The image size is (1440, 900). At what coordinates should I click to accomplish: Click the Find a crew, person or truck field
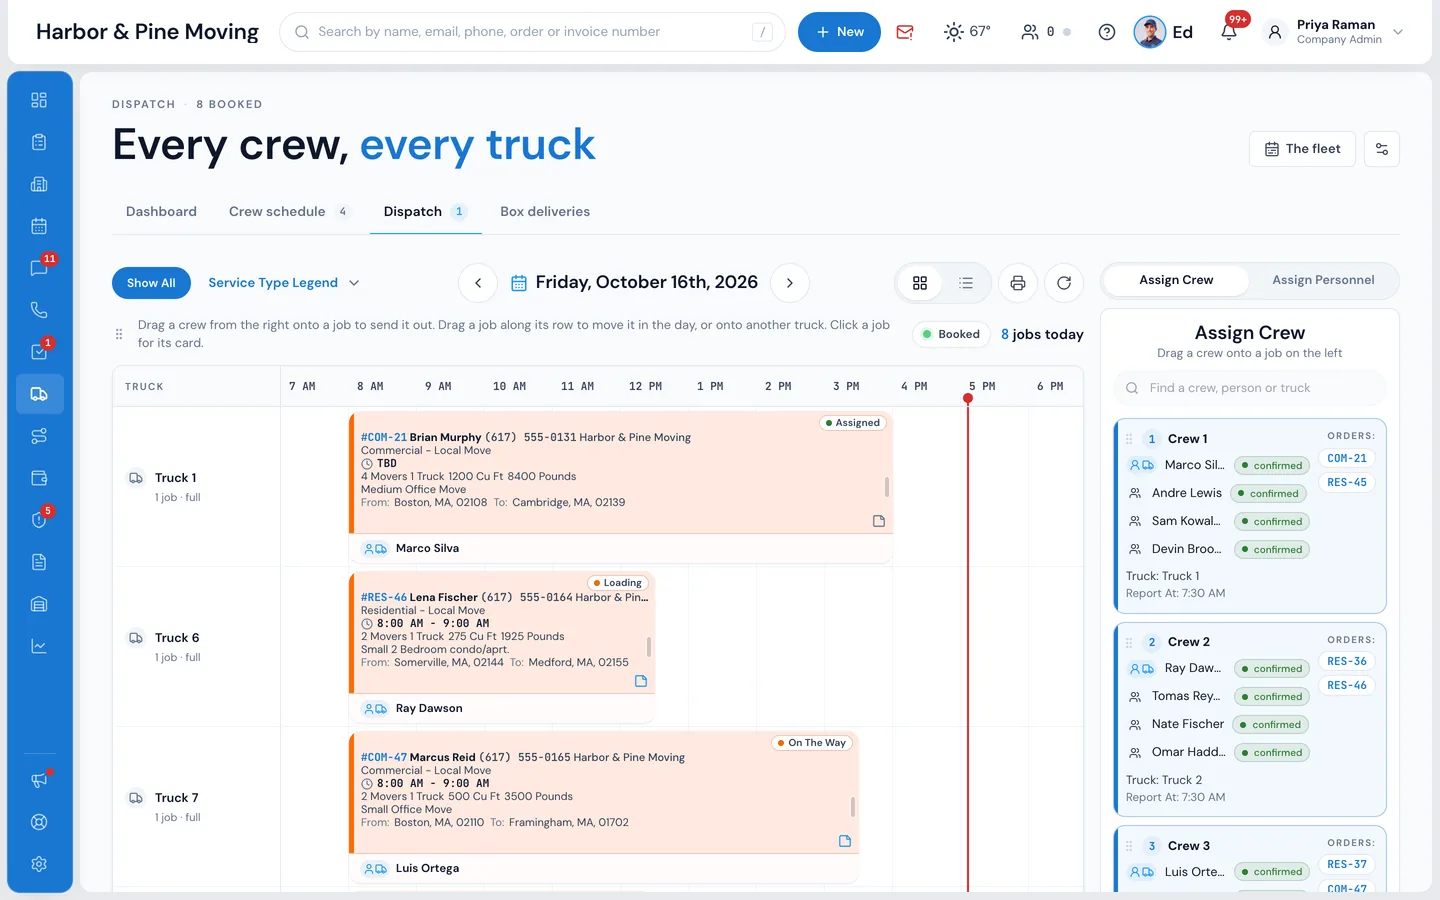tap(1250, 388)
